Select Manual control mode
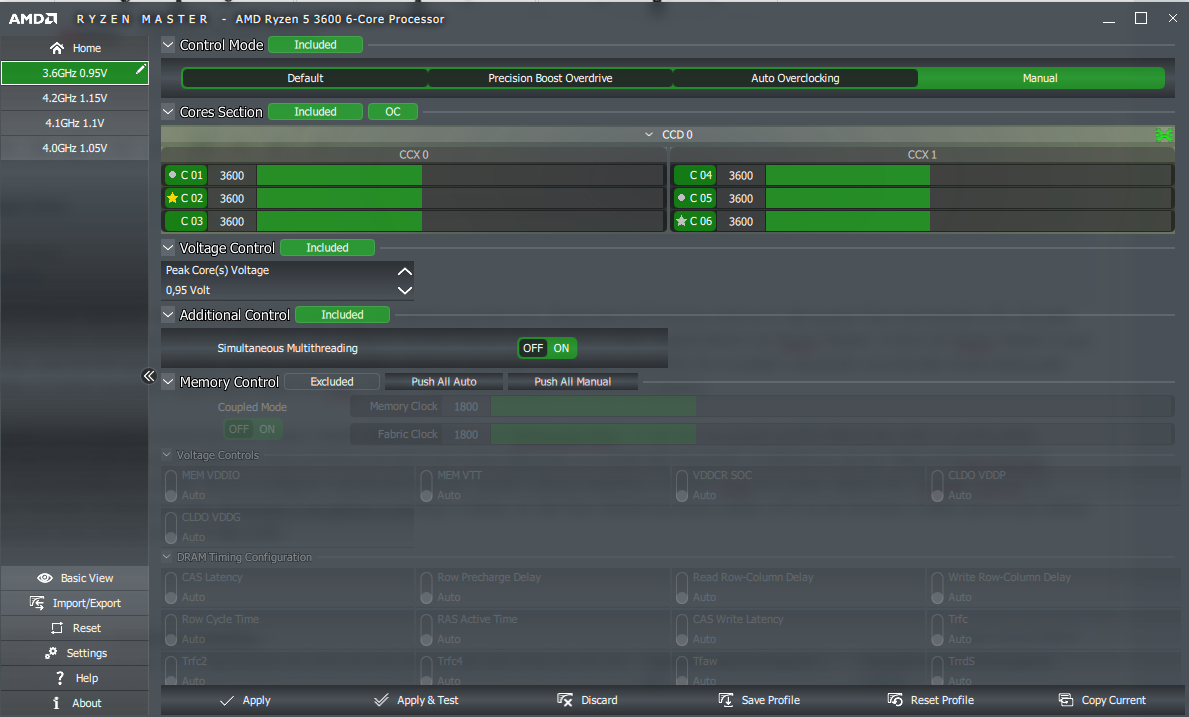This screenshot has width=1189, height=717. coord(1040,78)
